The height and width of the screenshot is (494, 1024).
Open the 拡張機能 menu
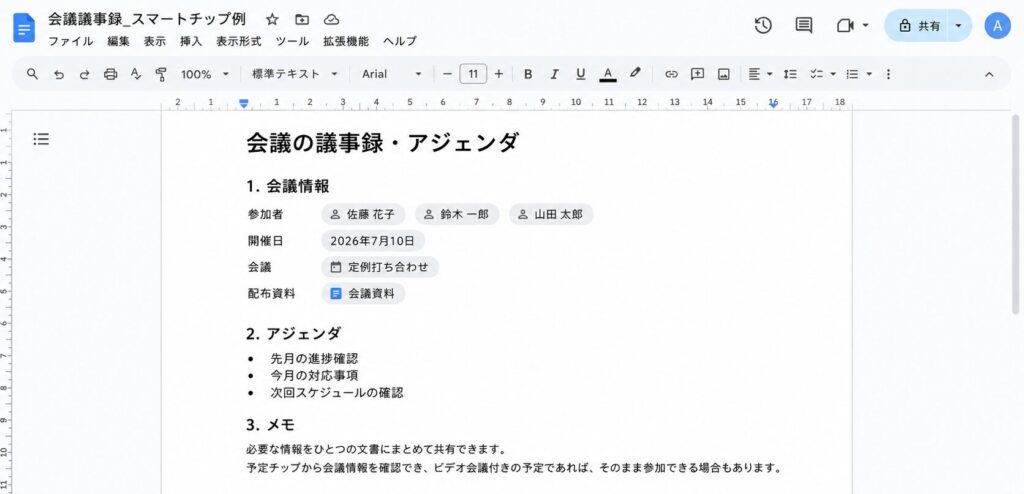click(345, 41)
